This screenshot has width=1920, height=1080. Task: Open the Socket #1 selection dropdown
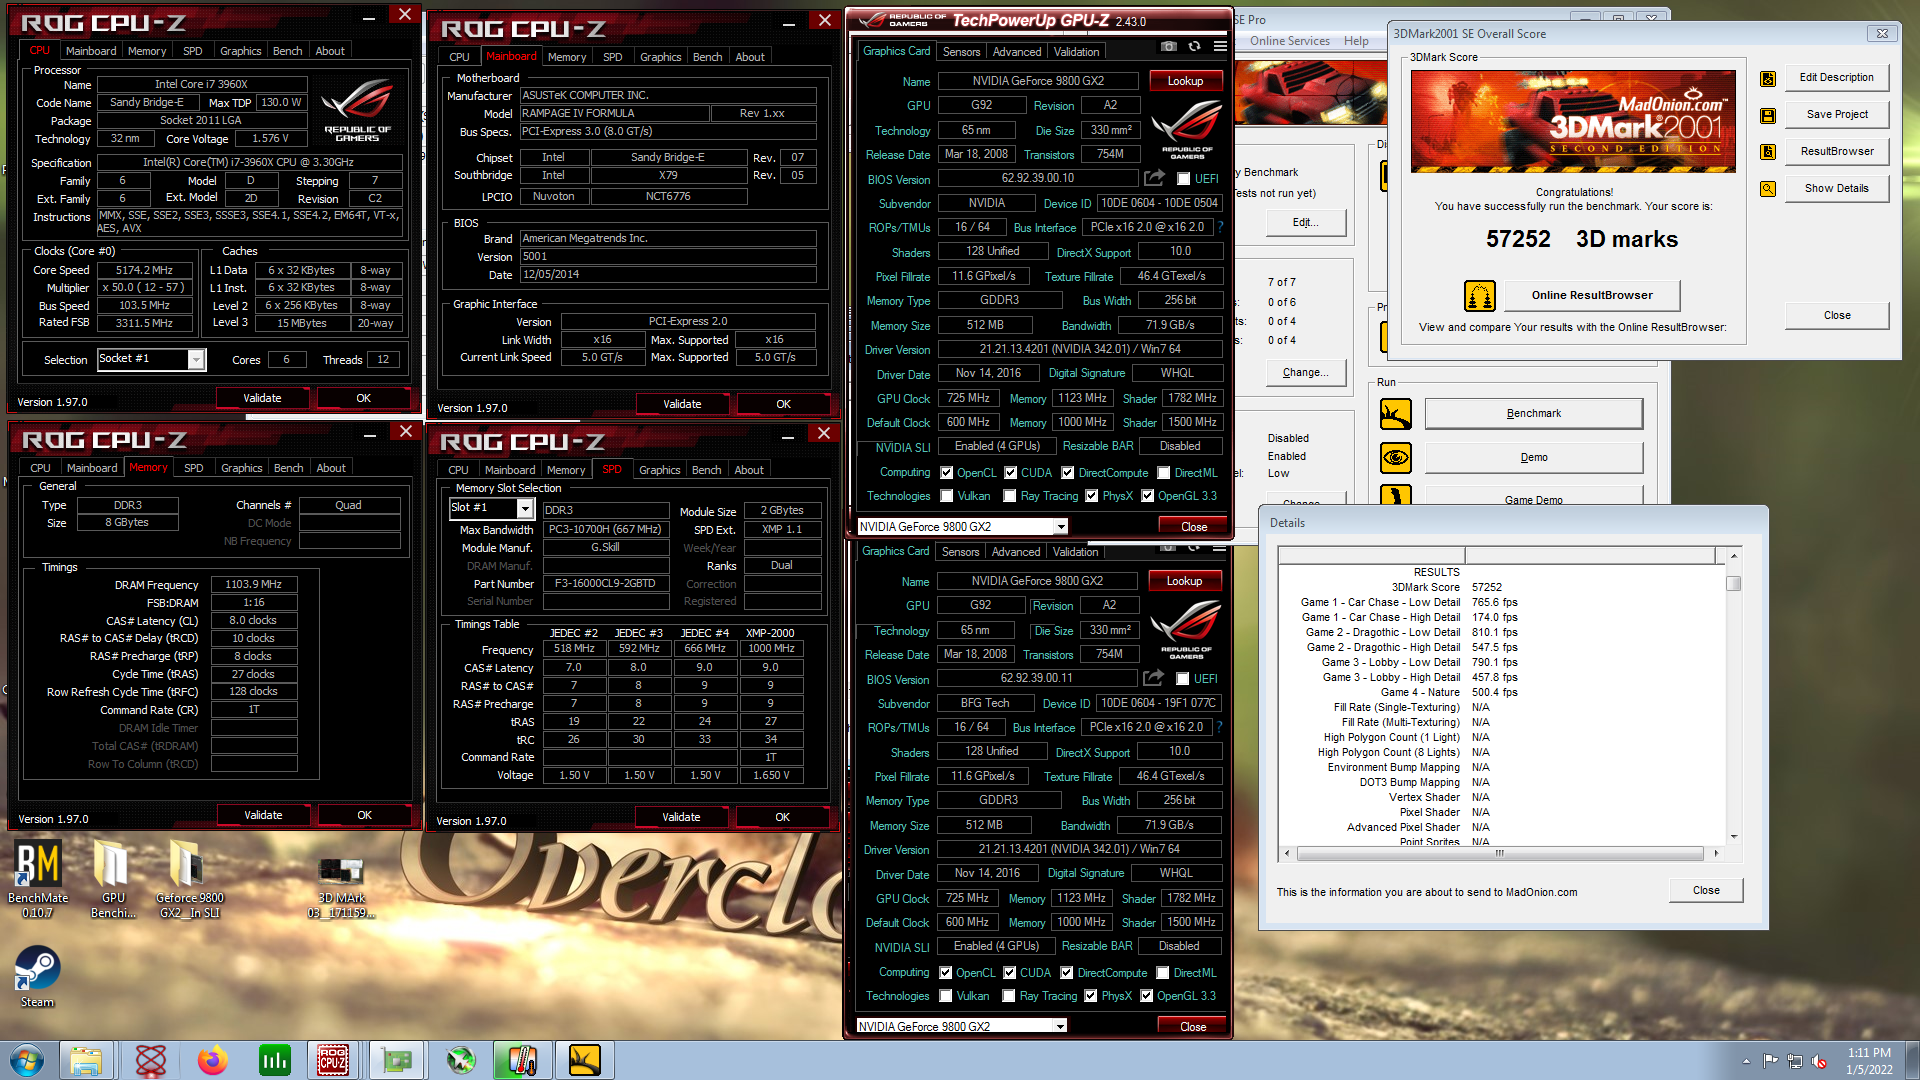click(x=196, y=359)
